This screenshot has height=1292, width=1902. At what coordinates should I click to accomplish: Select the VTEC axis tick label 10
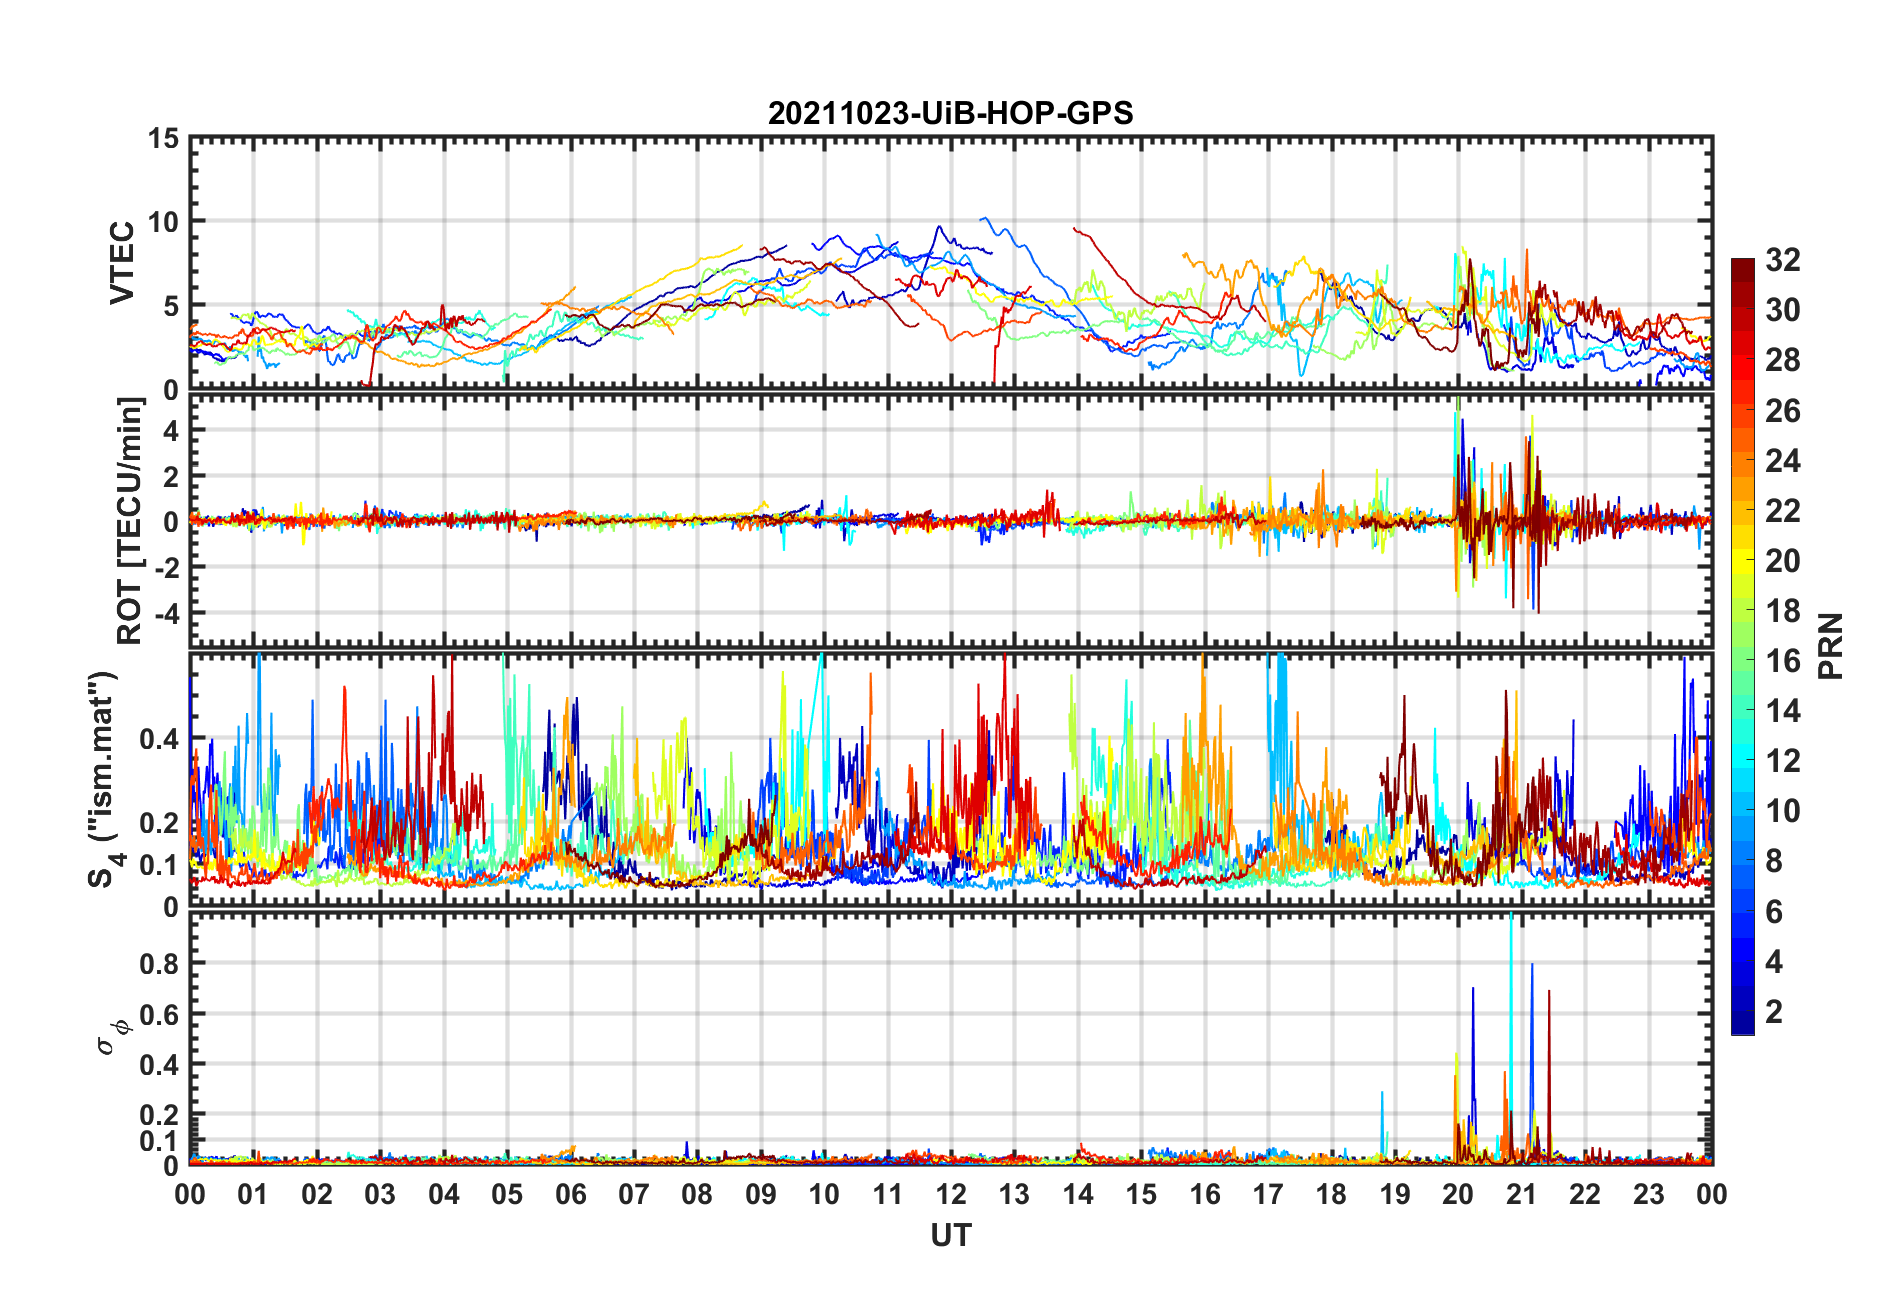click(163, 222)
